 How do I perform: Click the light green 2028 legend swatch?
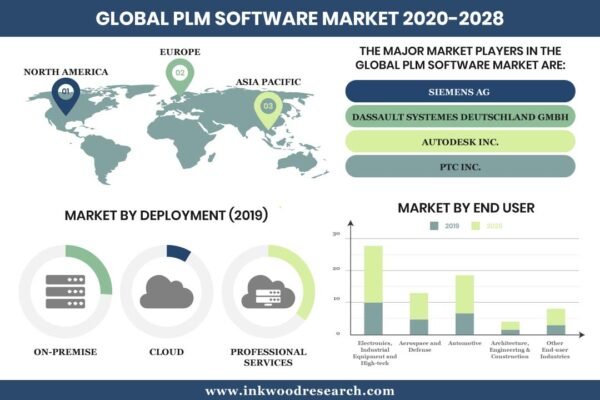pos(475,226)
